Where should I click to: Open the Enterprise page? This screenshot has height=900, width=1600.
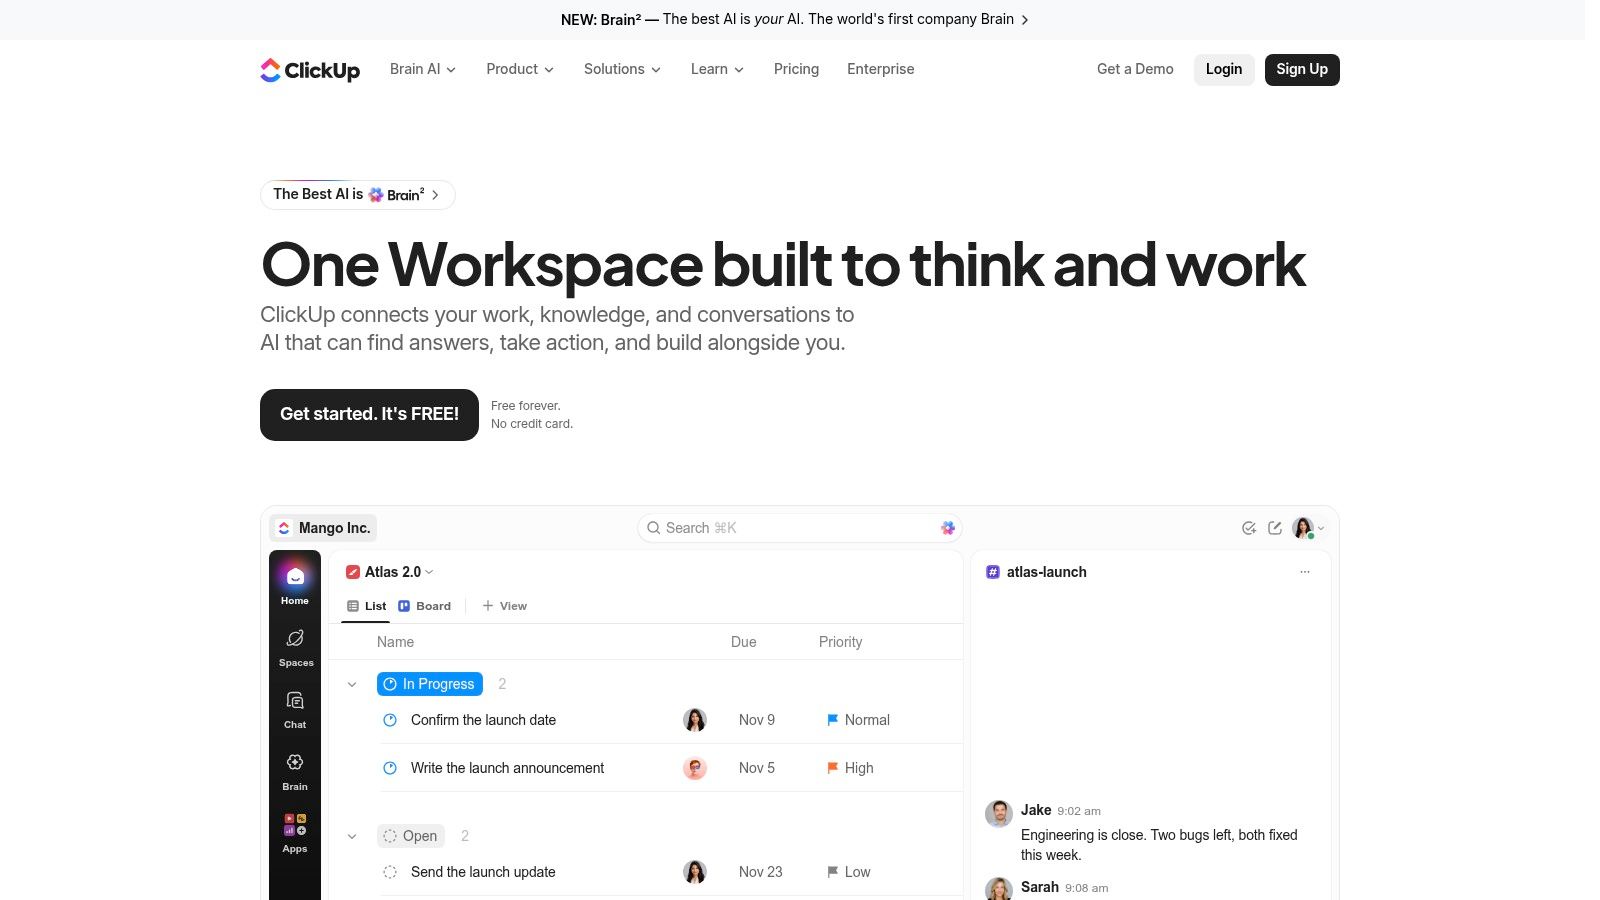point(880,69)
